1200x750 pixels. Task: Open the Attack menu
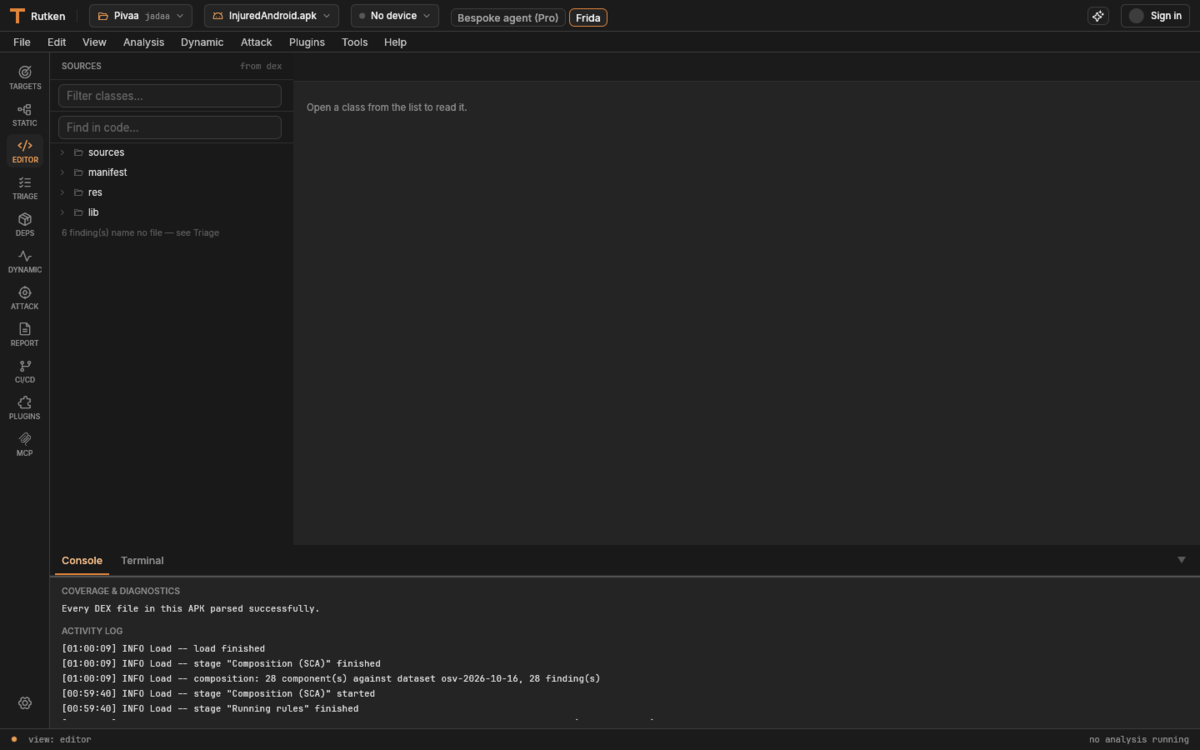pyautogui.click(x=256, y=42)
